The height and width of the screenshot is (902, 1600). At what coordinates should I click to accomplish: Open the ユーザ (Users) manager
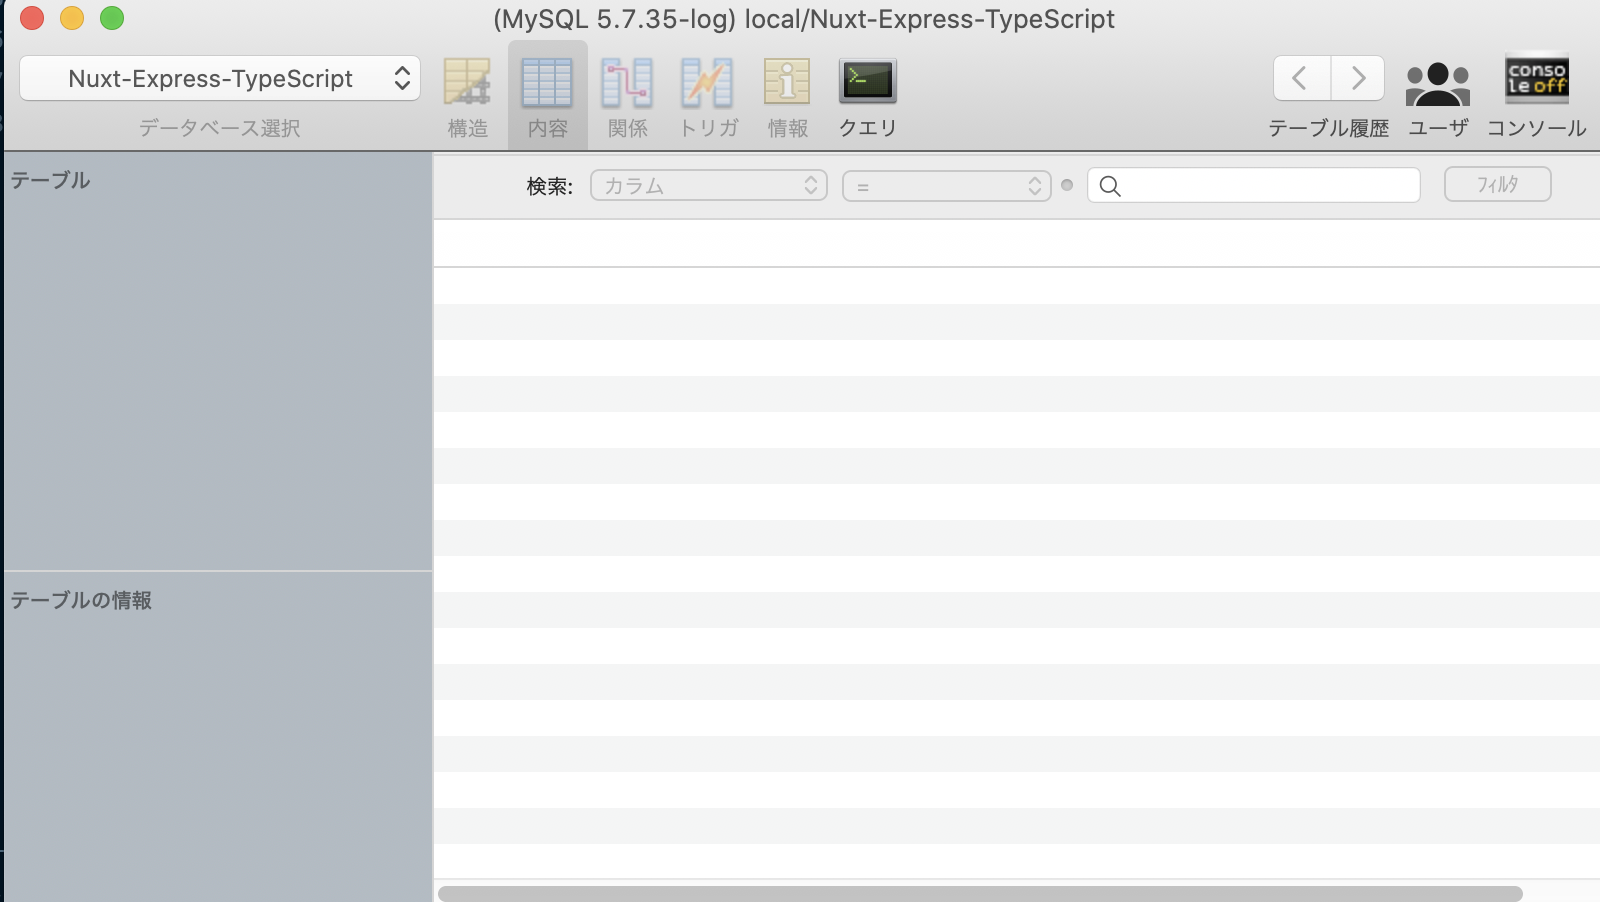[1438, 97]
